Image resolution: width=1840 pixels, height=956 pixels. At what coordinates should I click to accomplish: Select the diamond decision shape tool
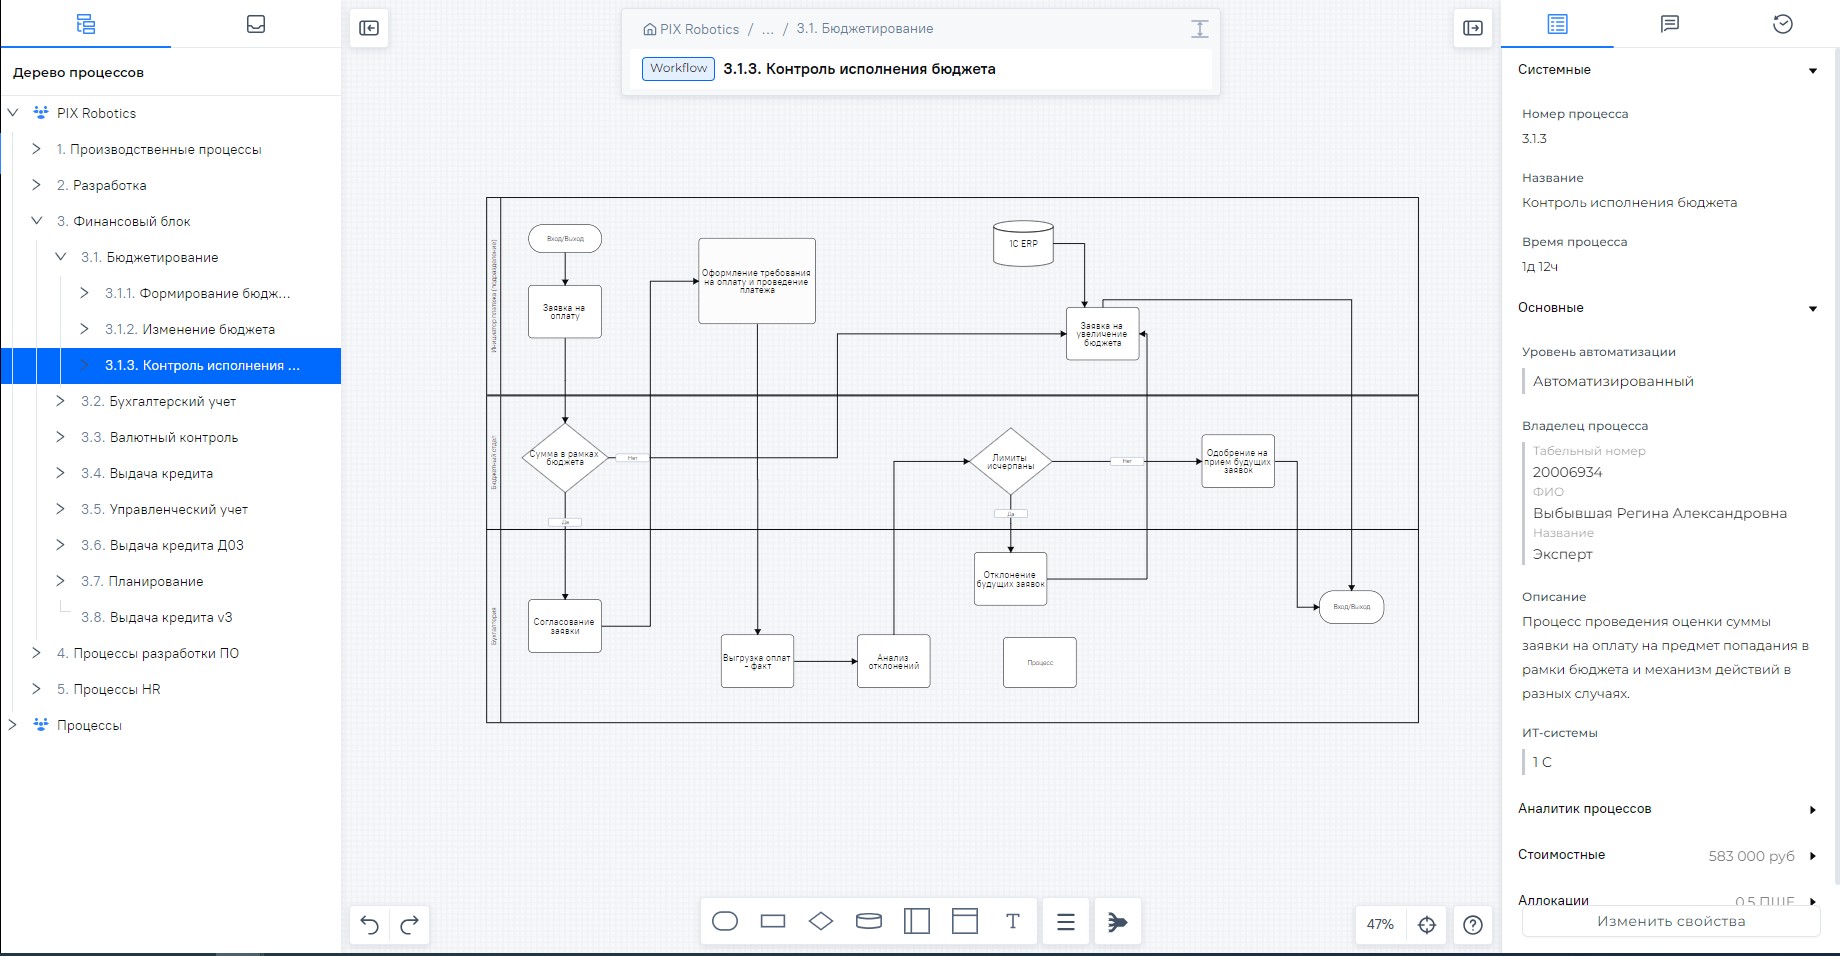(x=821, y=921)
